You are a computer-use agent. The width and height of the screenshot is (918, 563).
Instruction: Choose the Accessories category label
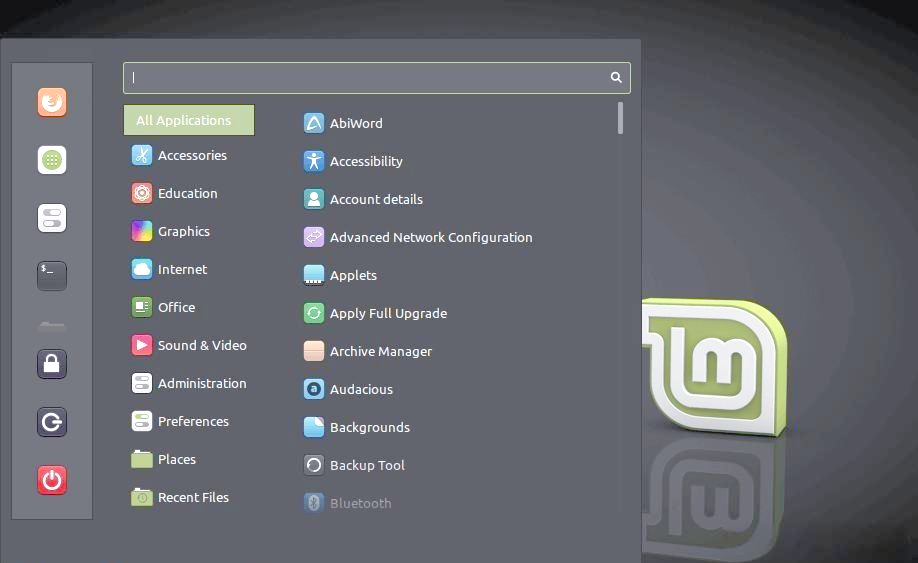(192, 155)
